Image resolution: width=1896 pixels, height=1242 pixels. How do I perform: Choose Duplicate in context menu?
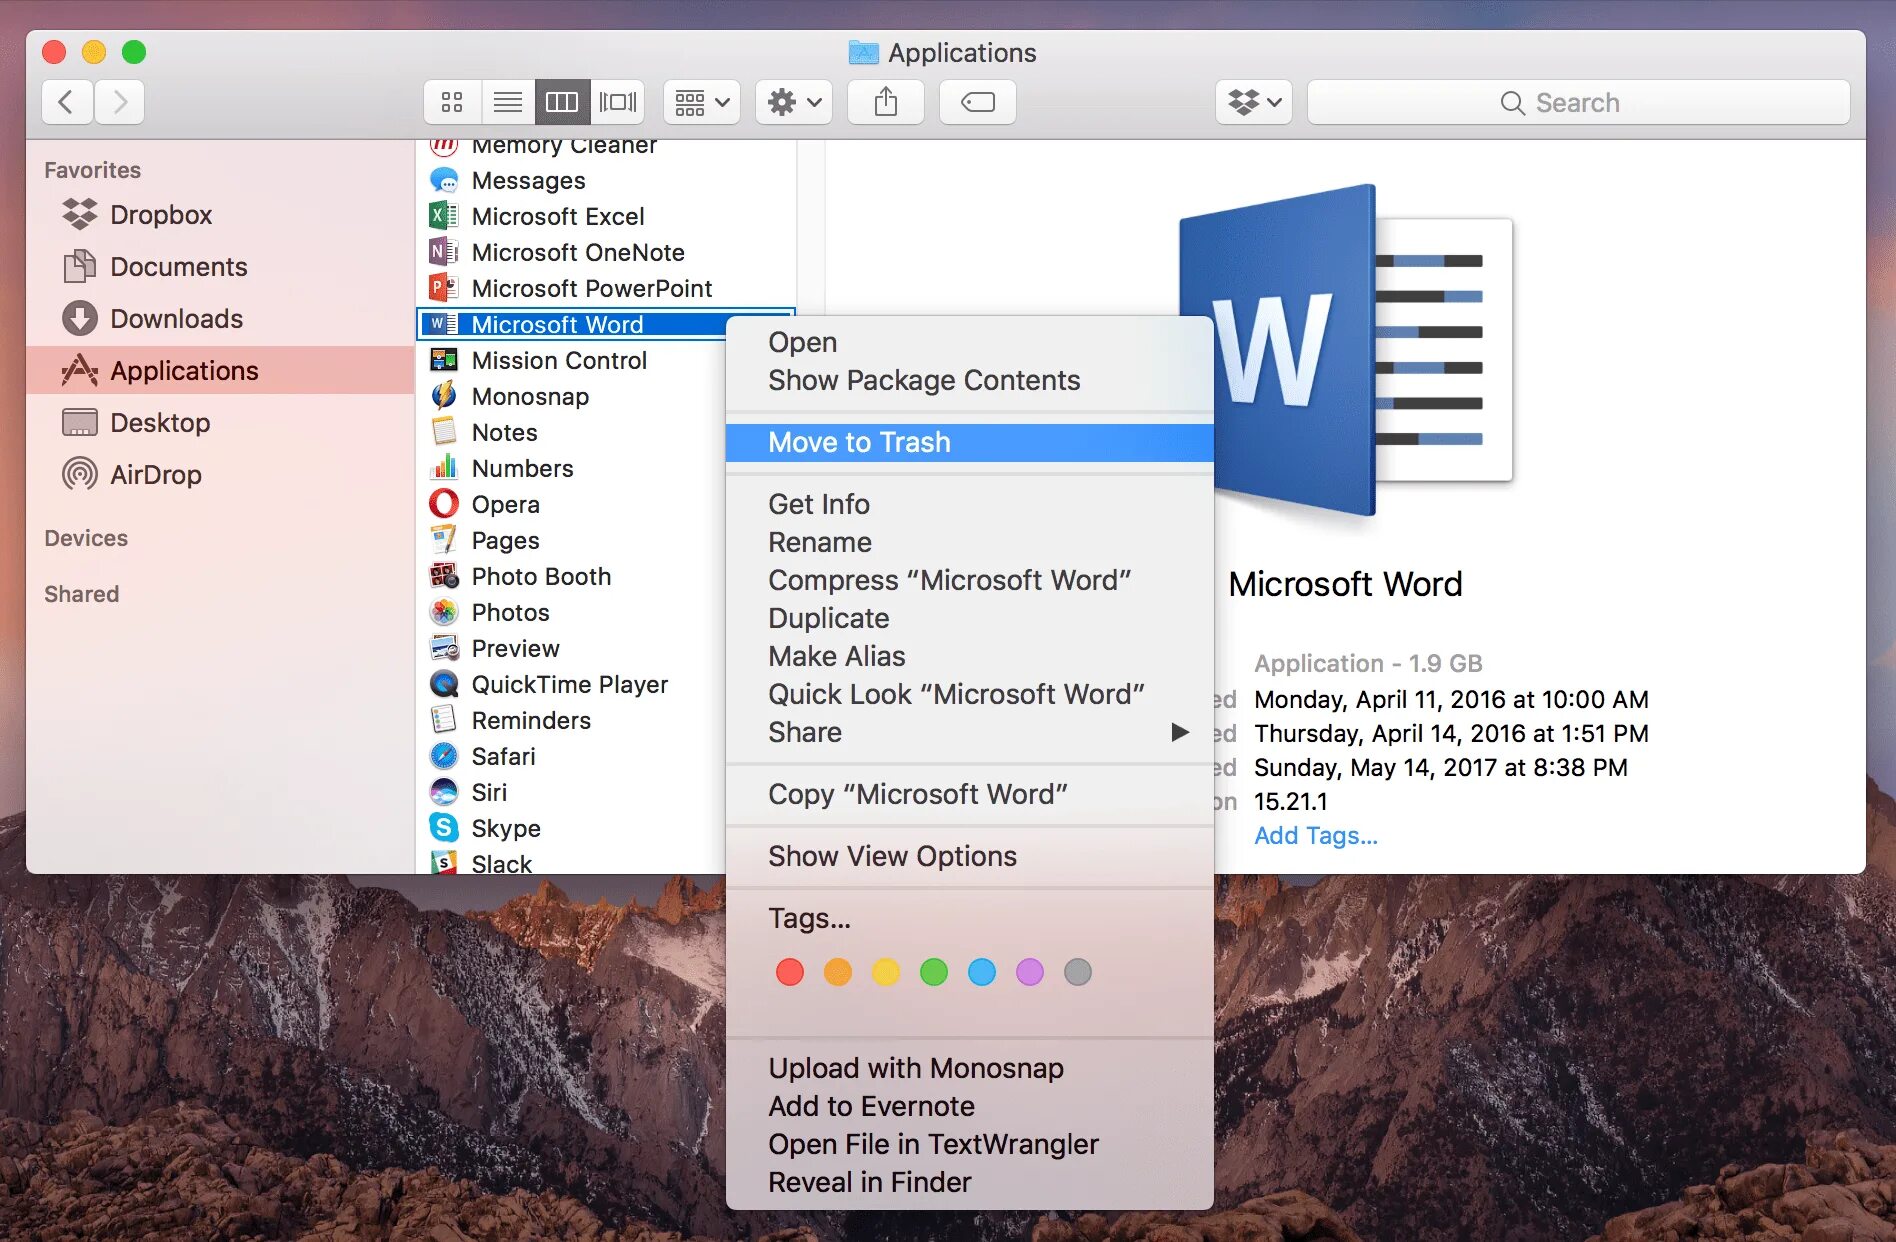[970, 619]
